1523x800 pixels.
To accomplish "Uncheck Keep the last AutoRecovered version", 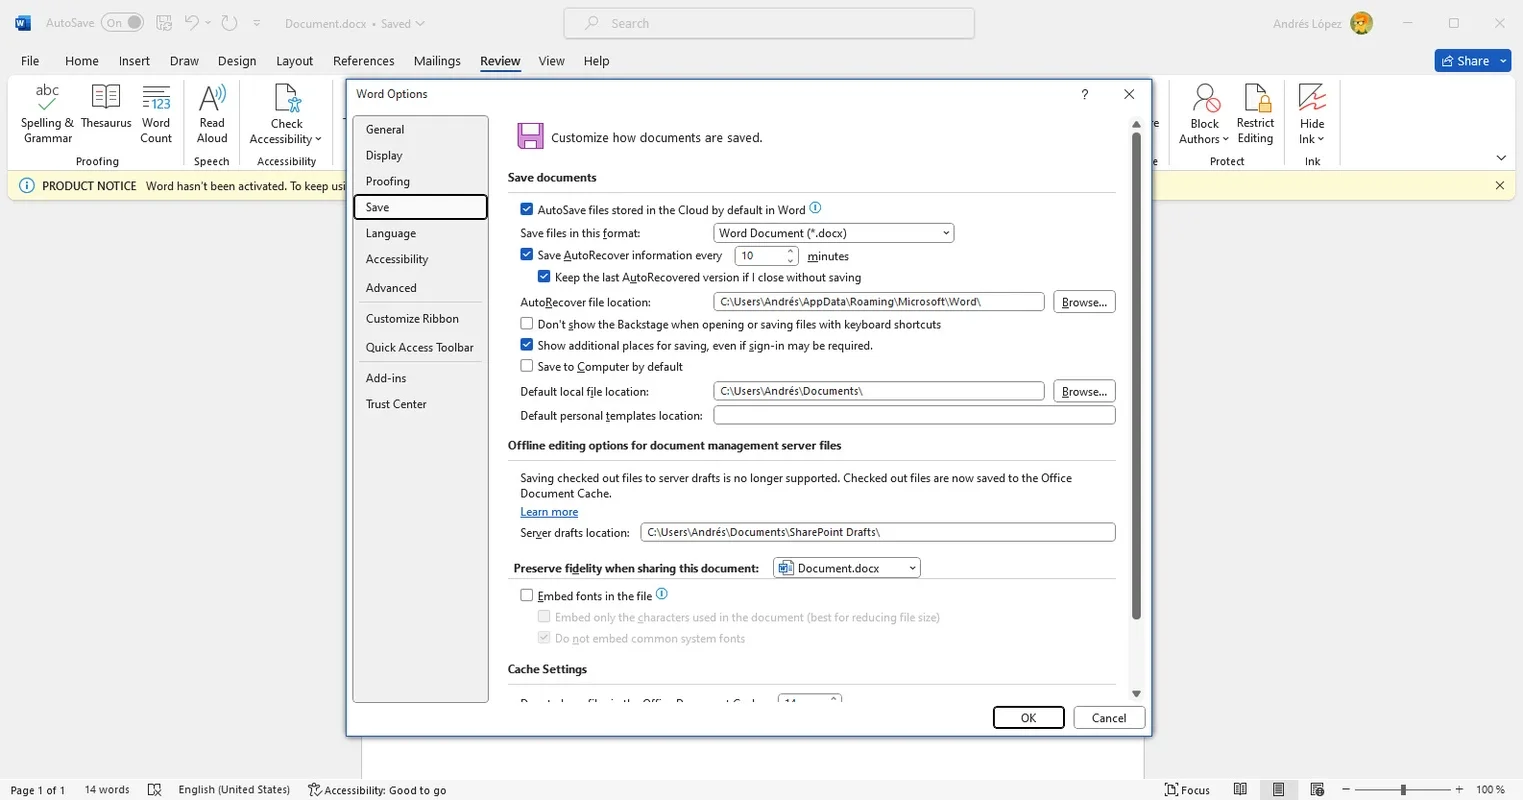I will point(544,277).
